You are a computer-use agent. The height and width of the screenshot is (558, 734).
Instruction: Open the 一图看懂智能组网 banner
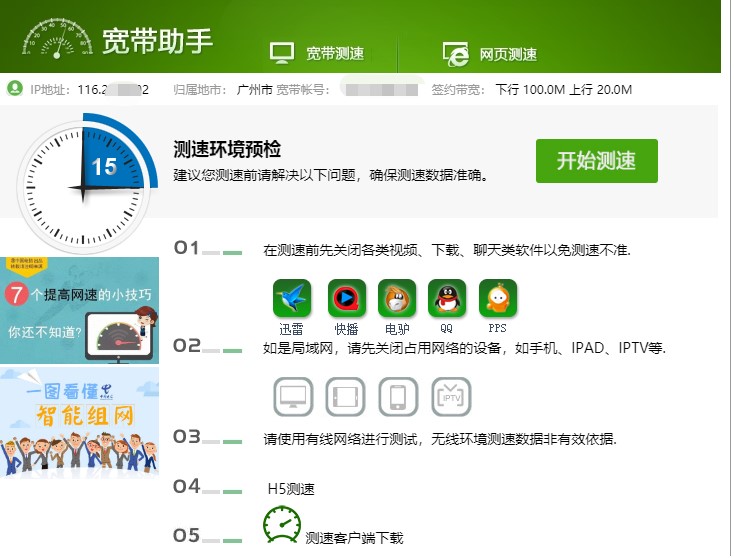(79, 423)
